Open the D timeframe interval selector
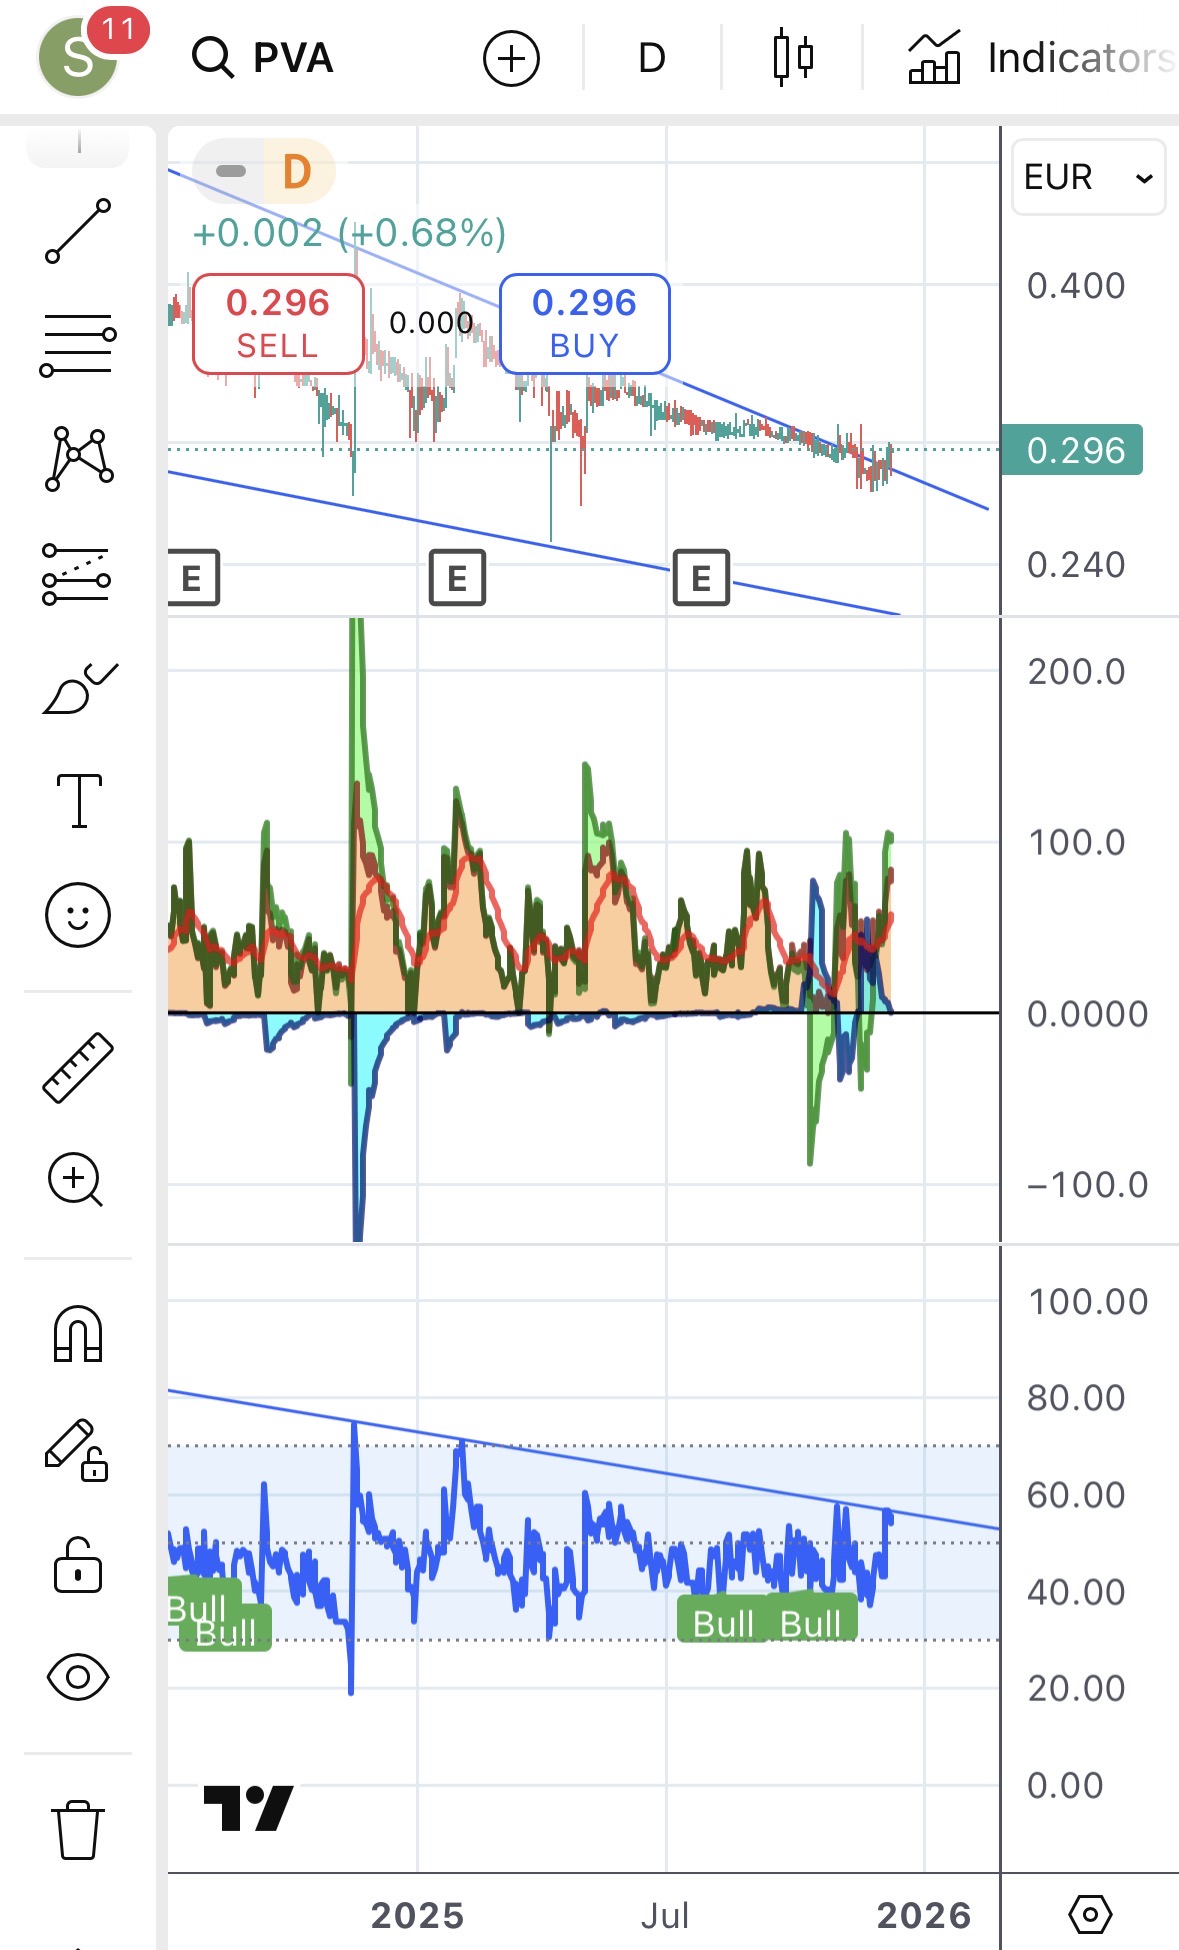Image resolution: width=1179 pixels, height=1950 pixels. coord(651,58)
